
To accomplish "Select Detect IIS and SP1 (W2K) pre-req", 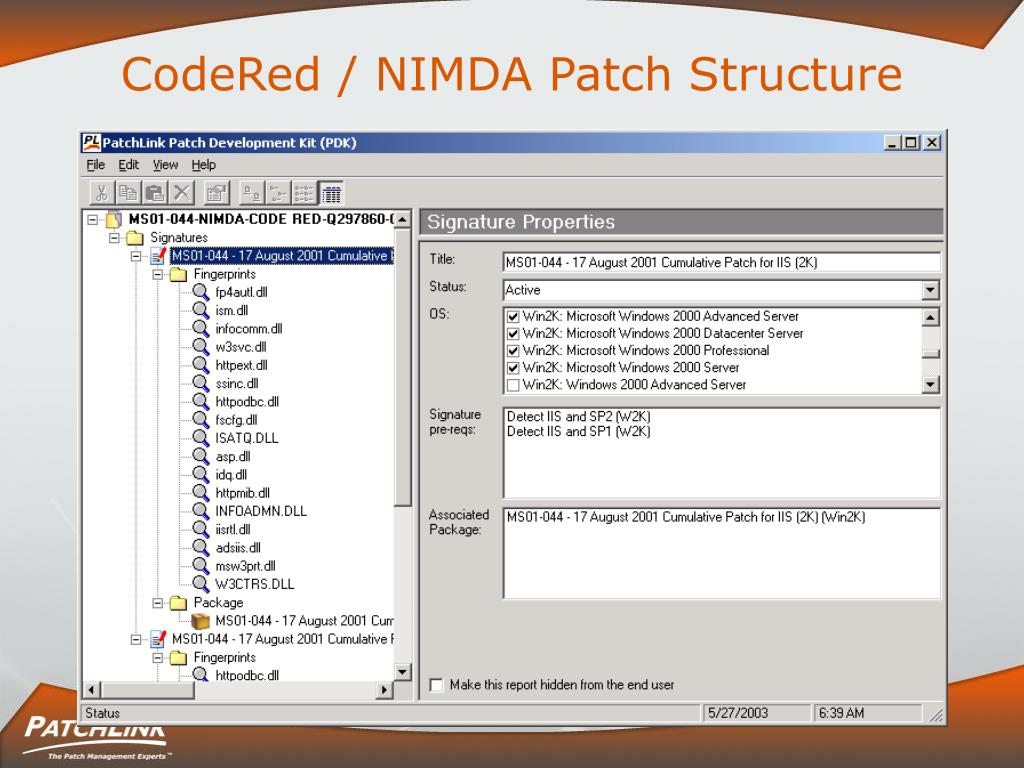I will click(x=579, y=431).
